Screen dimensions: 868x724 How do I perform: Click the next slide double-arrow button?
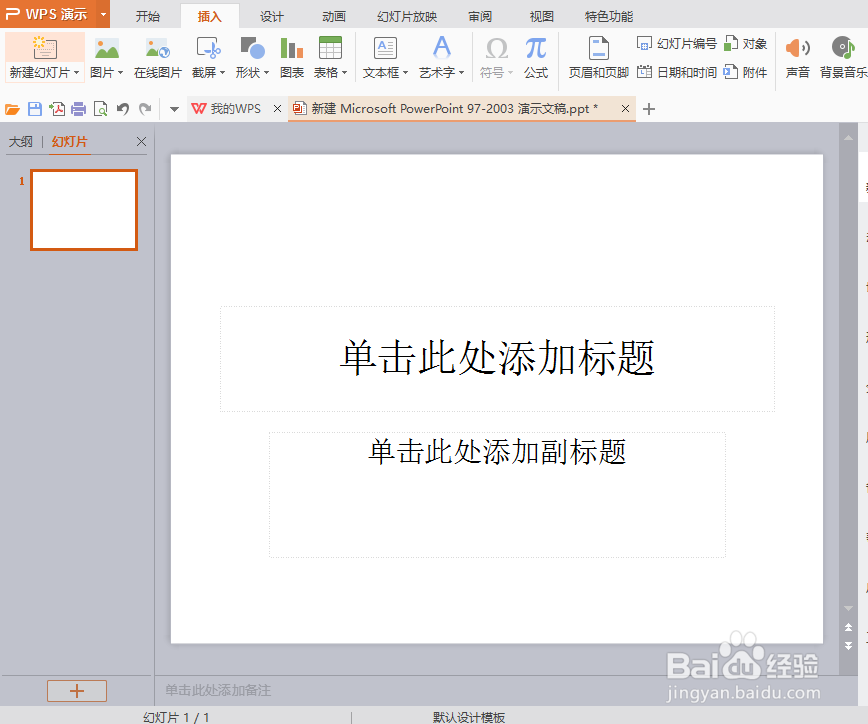(x=848, y=645)
